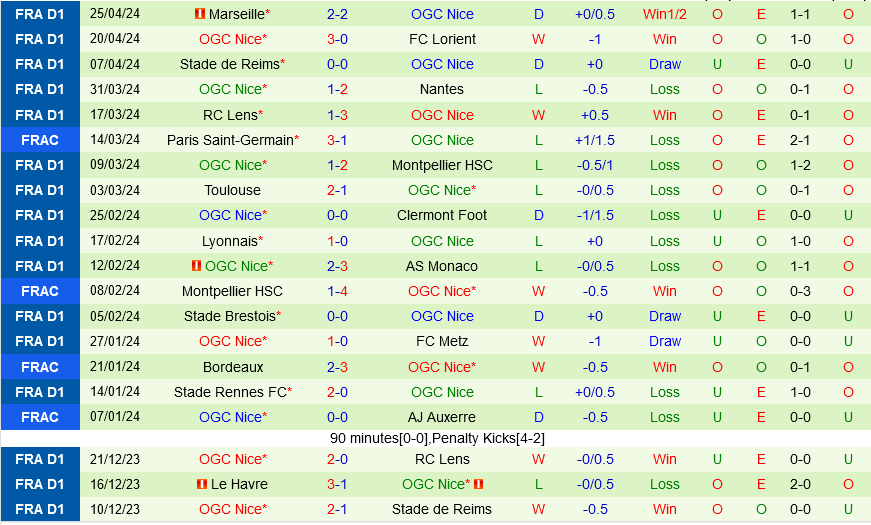Click the penalty kicks note row
The height and width of the screenshot is (525, 871).
pos(437,438)
